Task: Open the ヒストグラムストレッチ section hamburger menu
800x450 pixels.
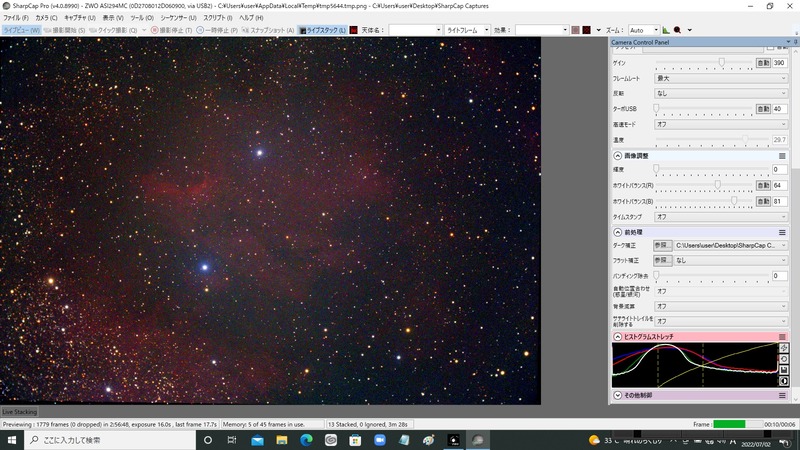Action: pos(782,337)
